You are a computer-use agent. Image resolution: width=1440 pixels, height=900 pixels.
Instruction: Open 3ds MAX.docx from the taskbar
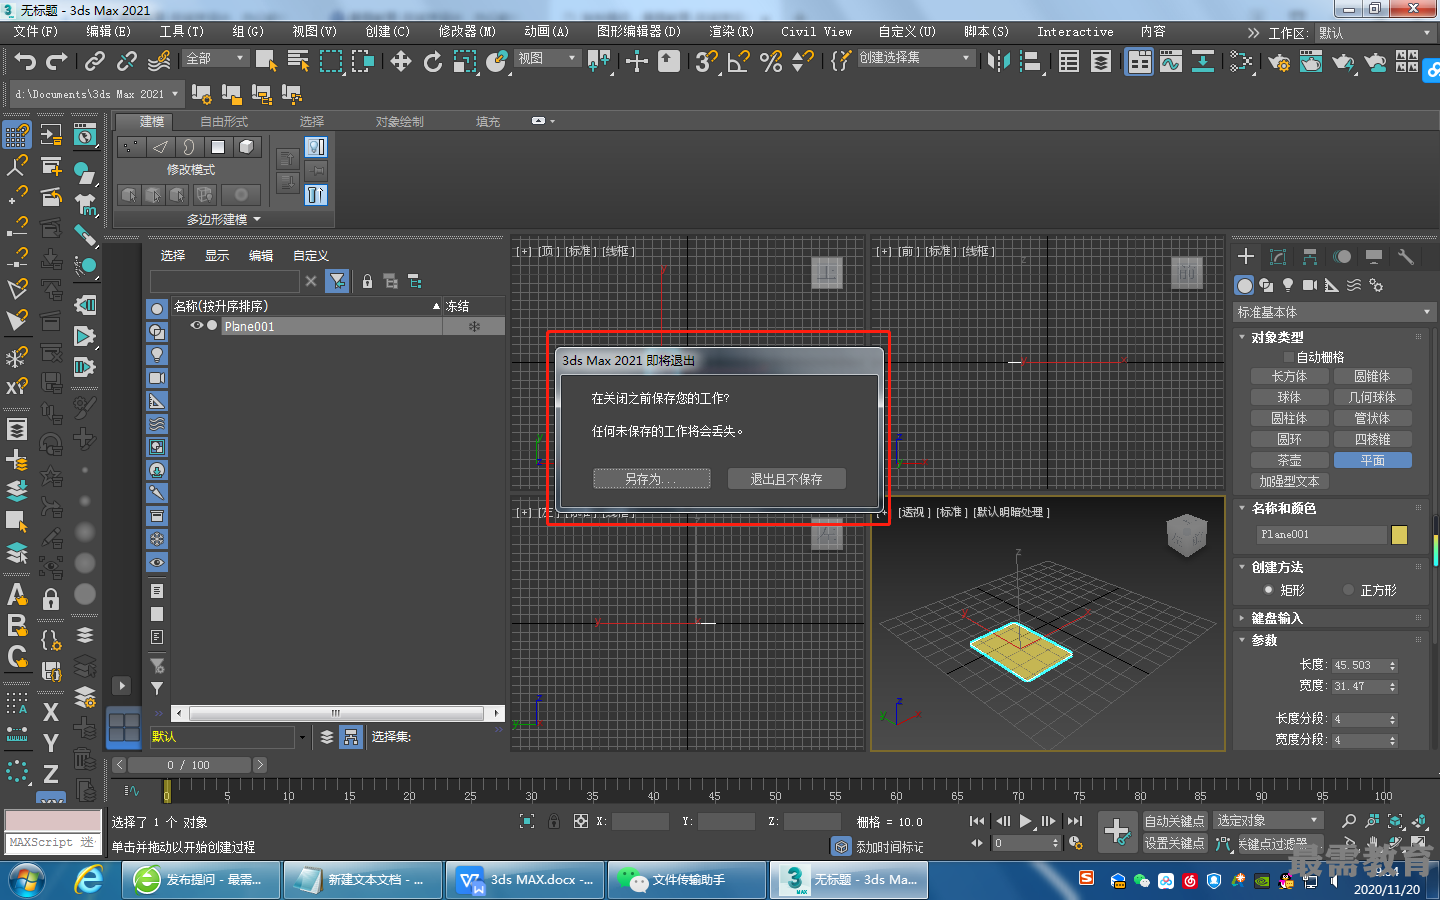point(526,880)
